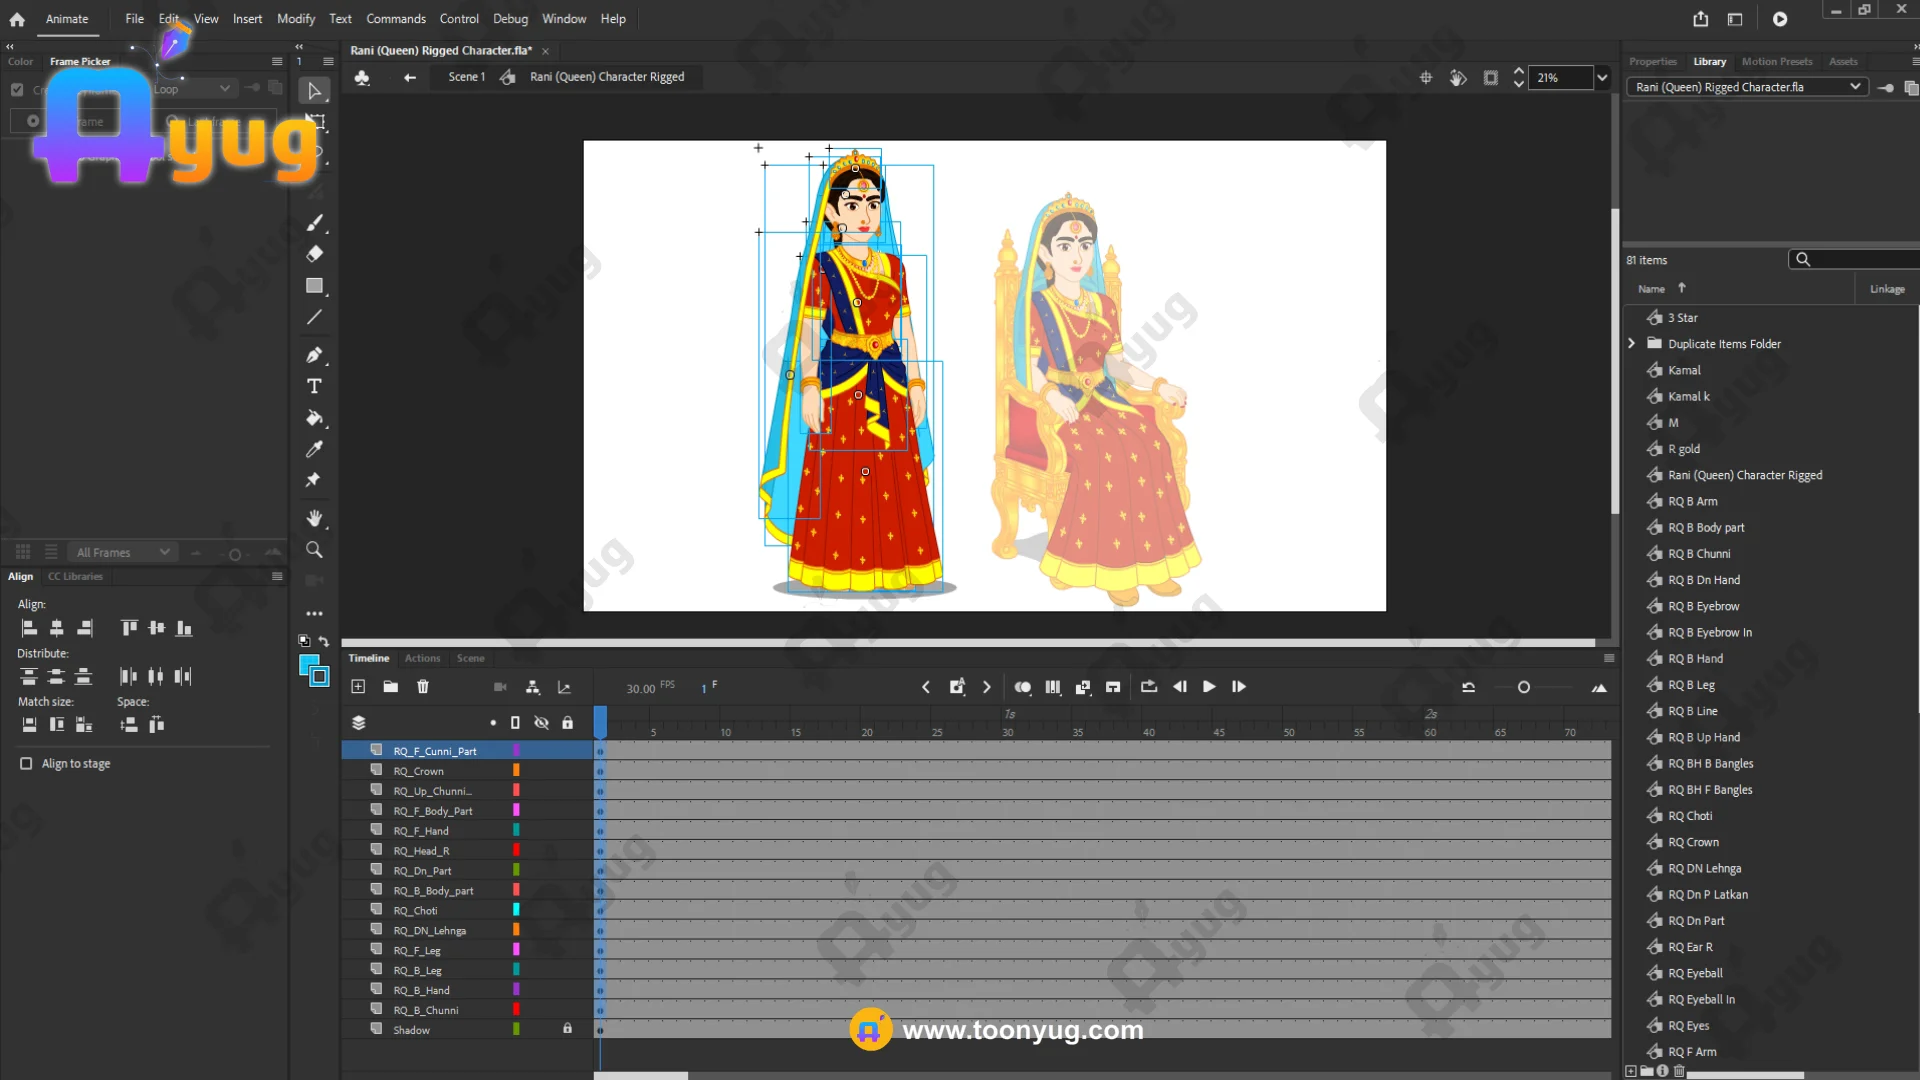The image size is (1920, 1080).
Task: Select the Text tool
Action: [314, 386]
